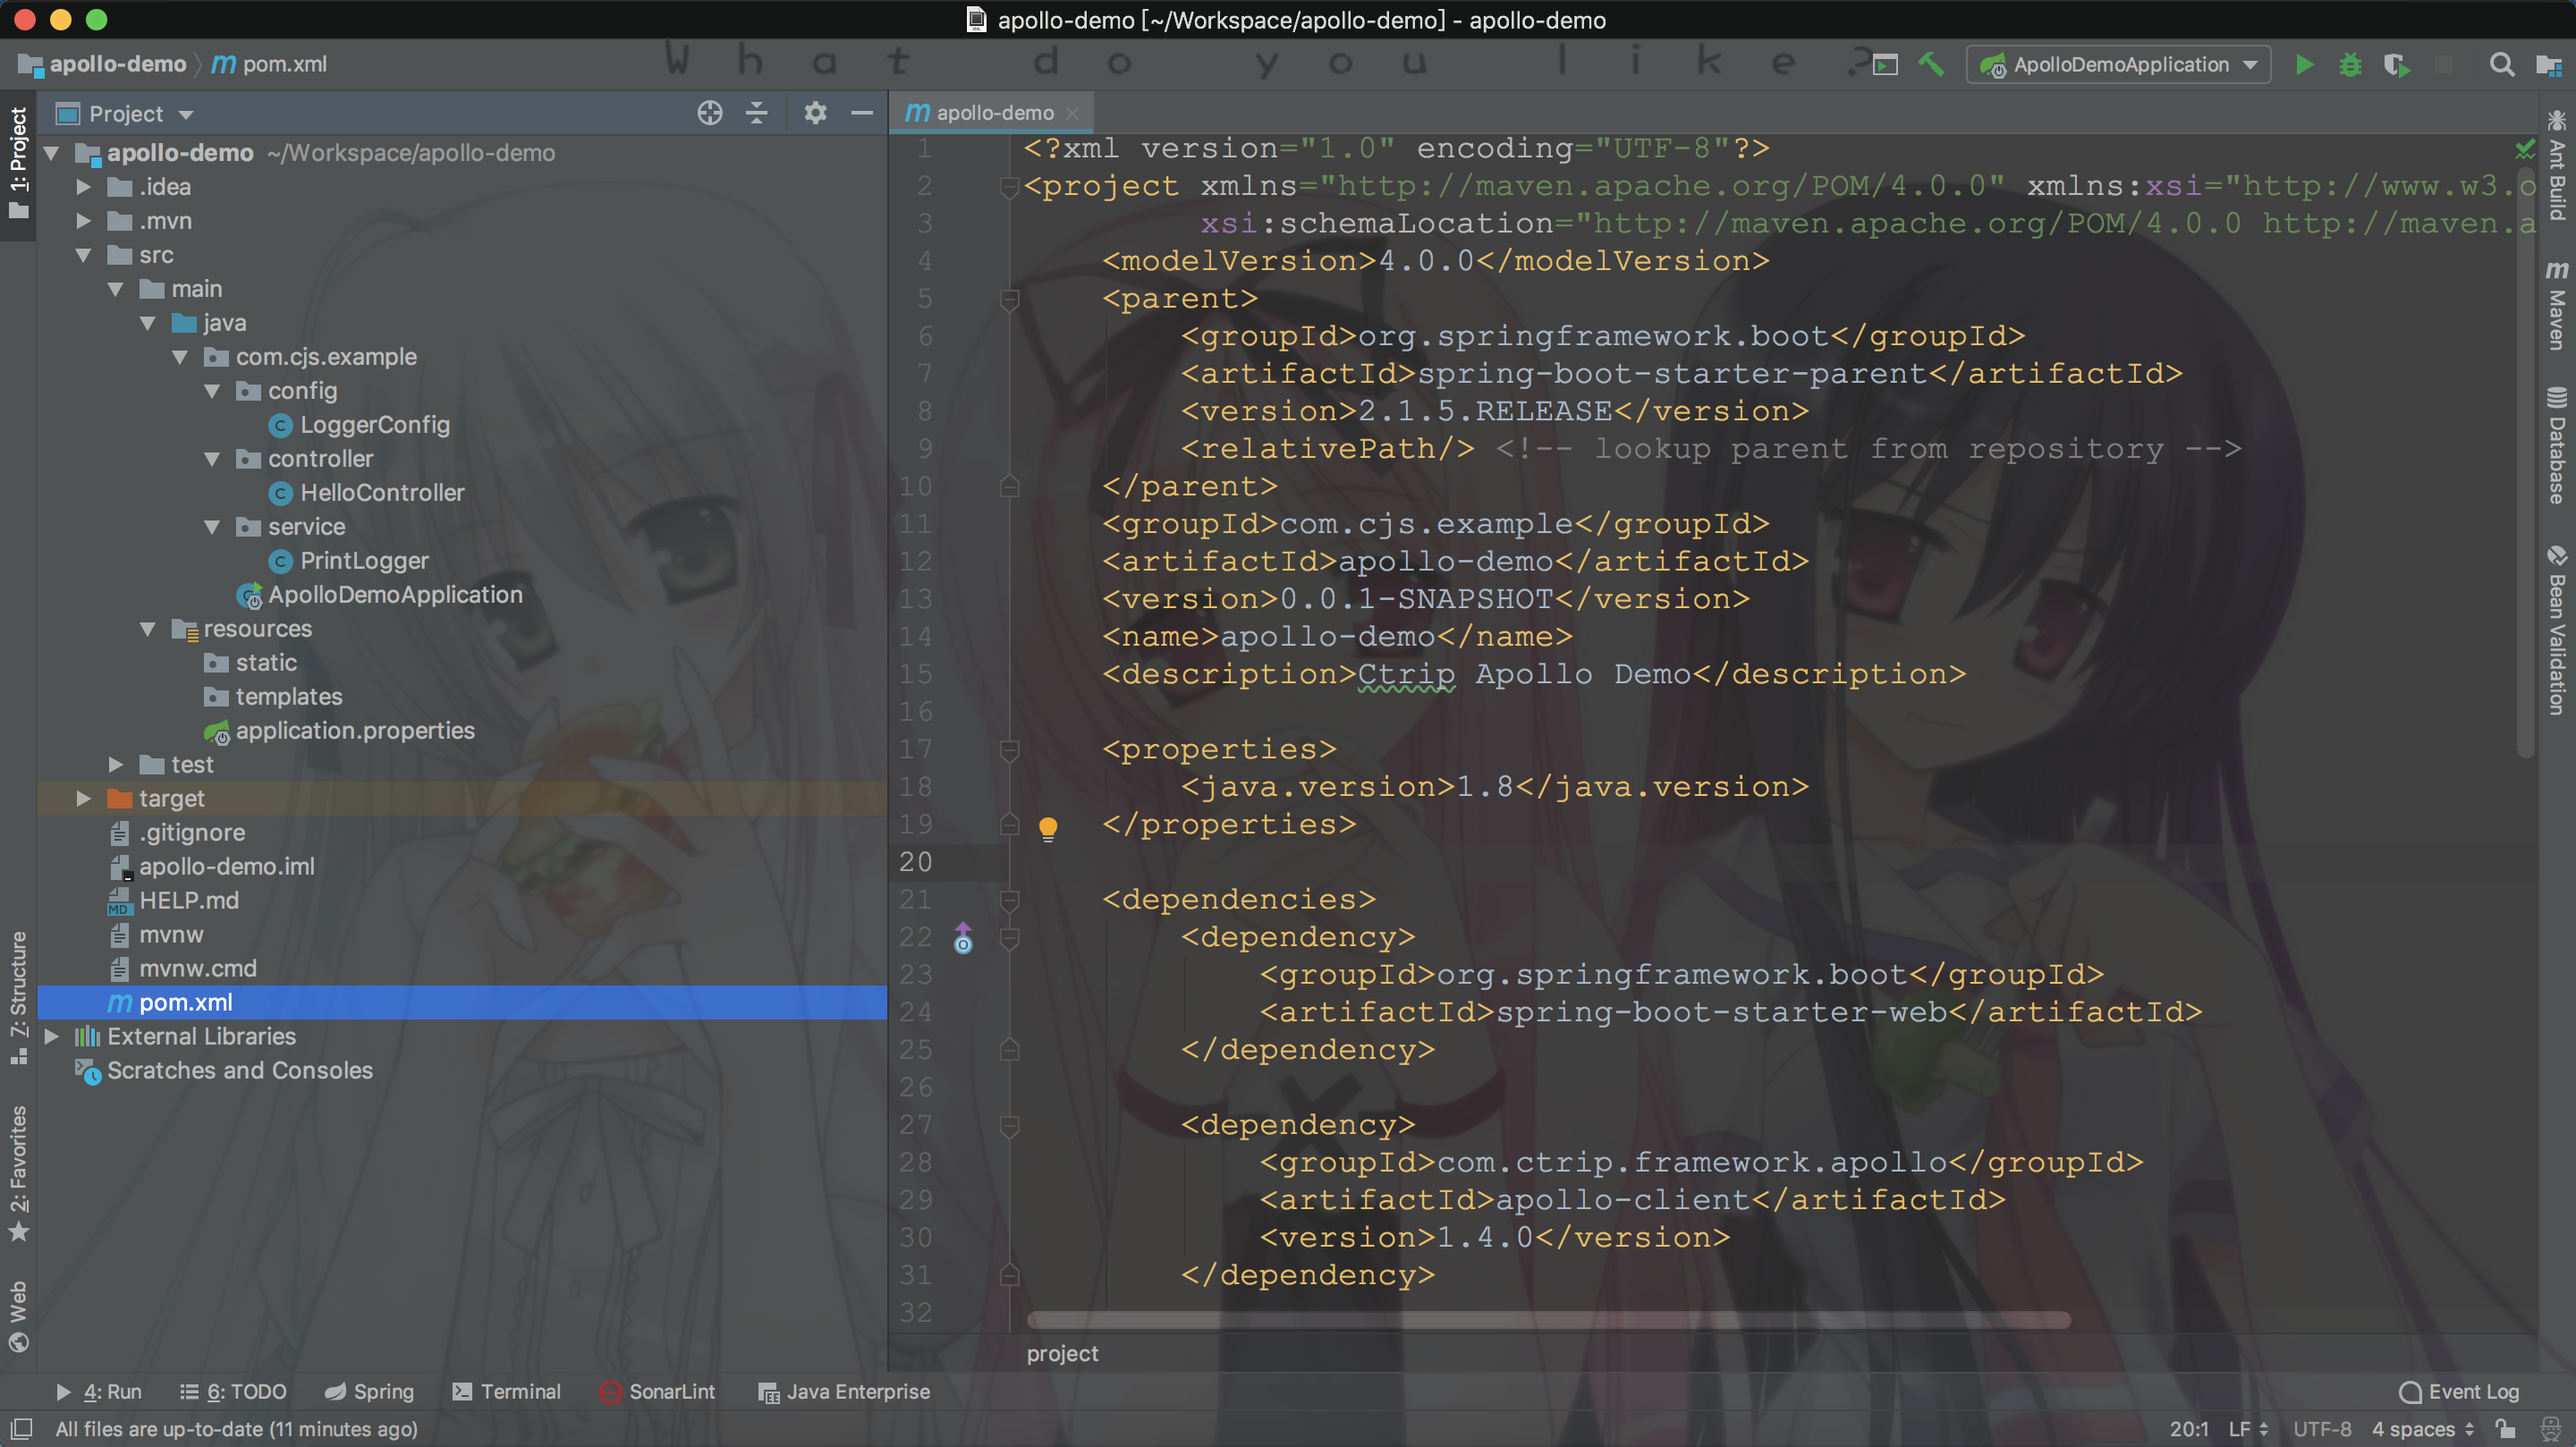Open the PrintLogger class
Image resolution: width=2576 pixels, height=1447 pixels.
[364, 561]
